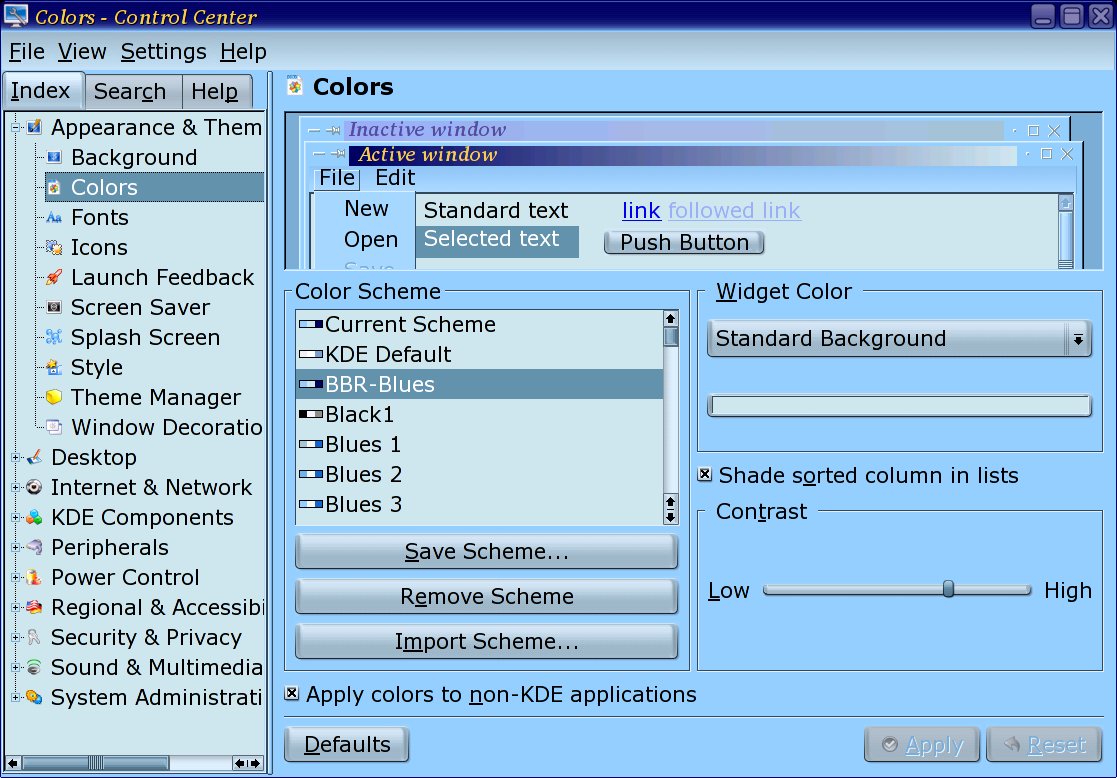Click the Screen Saver icon
The width and height of the screenshot is (1117, 778).
click(54, 307)
